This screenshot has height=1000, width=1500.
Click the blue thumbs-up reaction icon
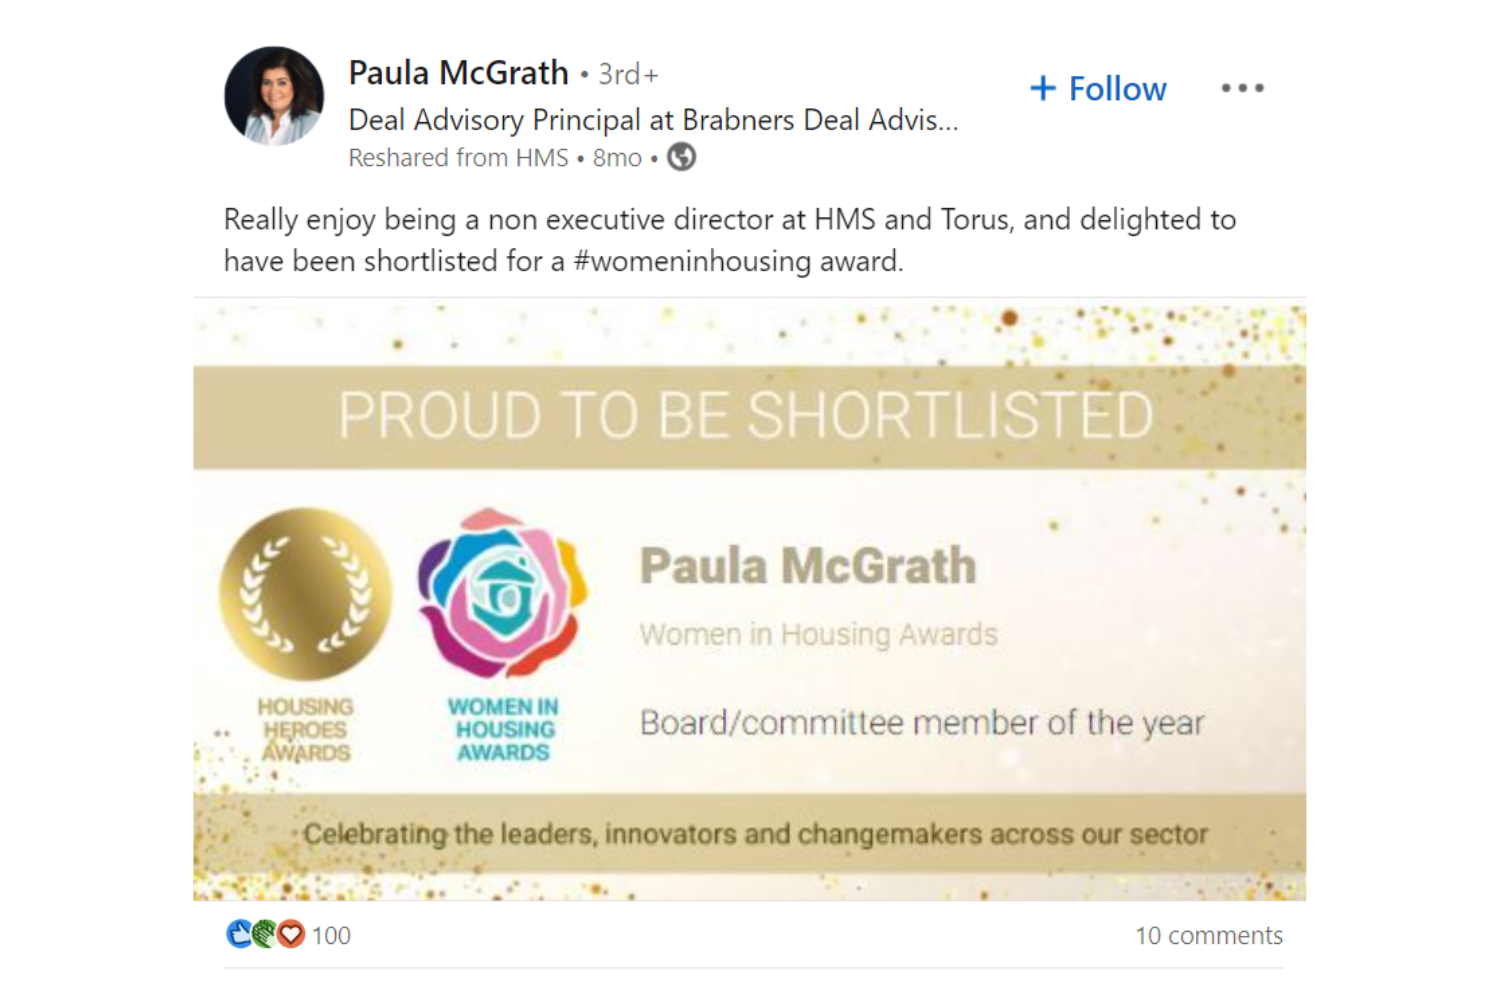coord(239,934)
